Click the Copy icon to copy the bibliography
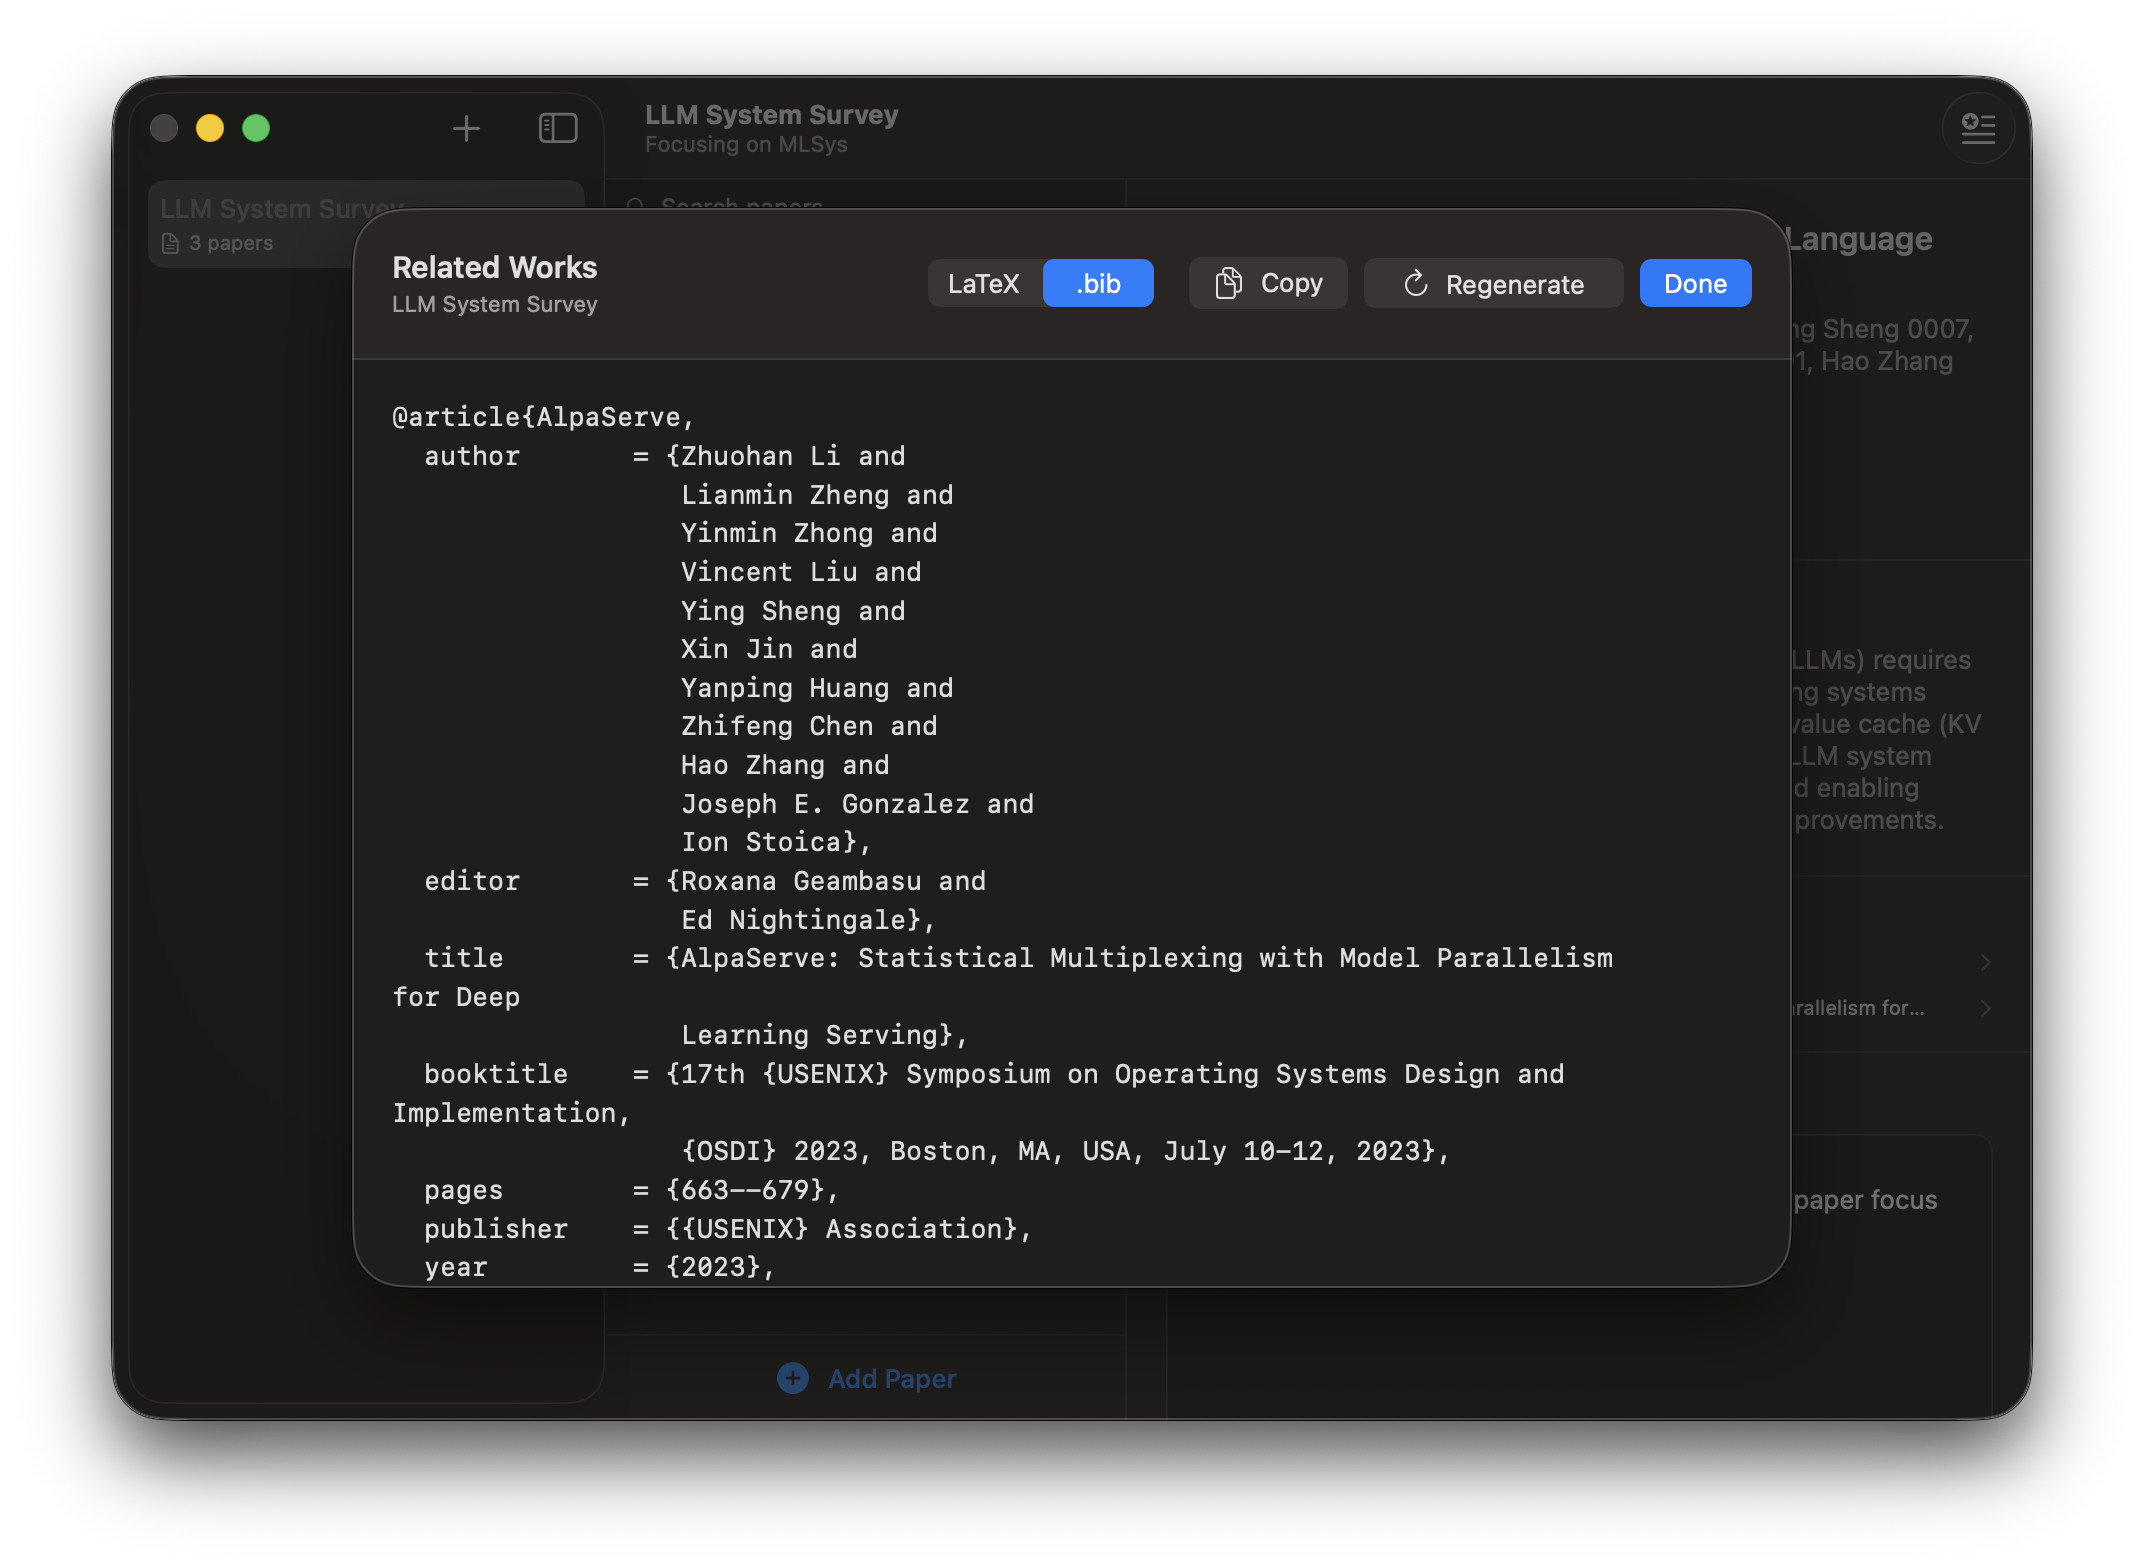The width and height of the screenshot is (2144, 1568). click(1229, 283)
